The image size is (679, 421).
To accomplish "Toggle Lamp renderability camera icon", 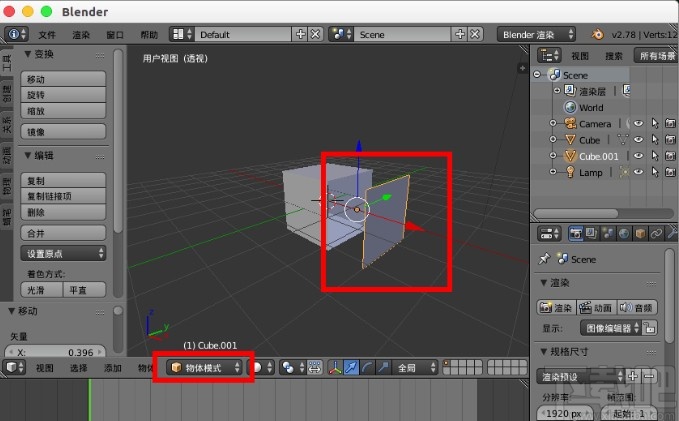I will (x=670, y=172).
